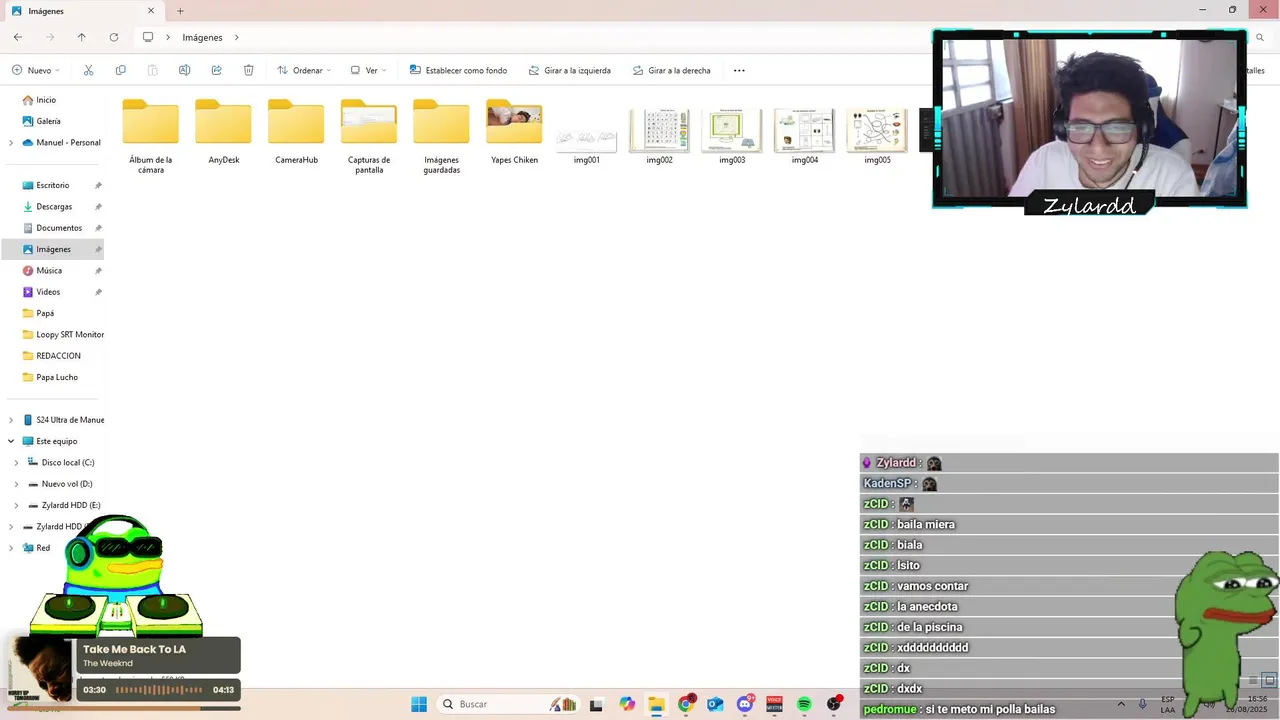1280x720 pixels.
Task: Expand Nuevo vol (D:) node
Action: pos(16,484)
